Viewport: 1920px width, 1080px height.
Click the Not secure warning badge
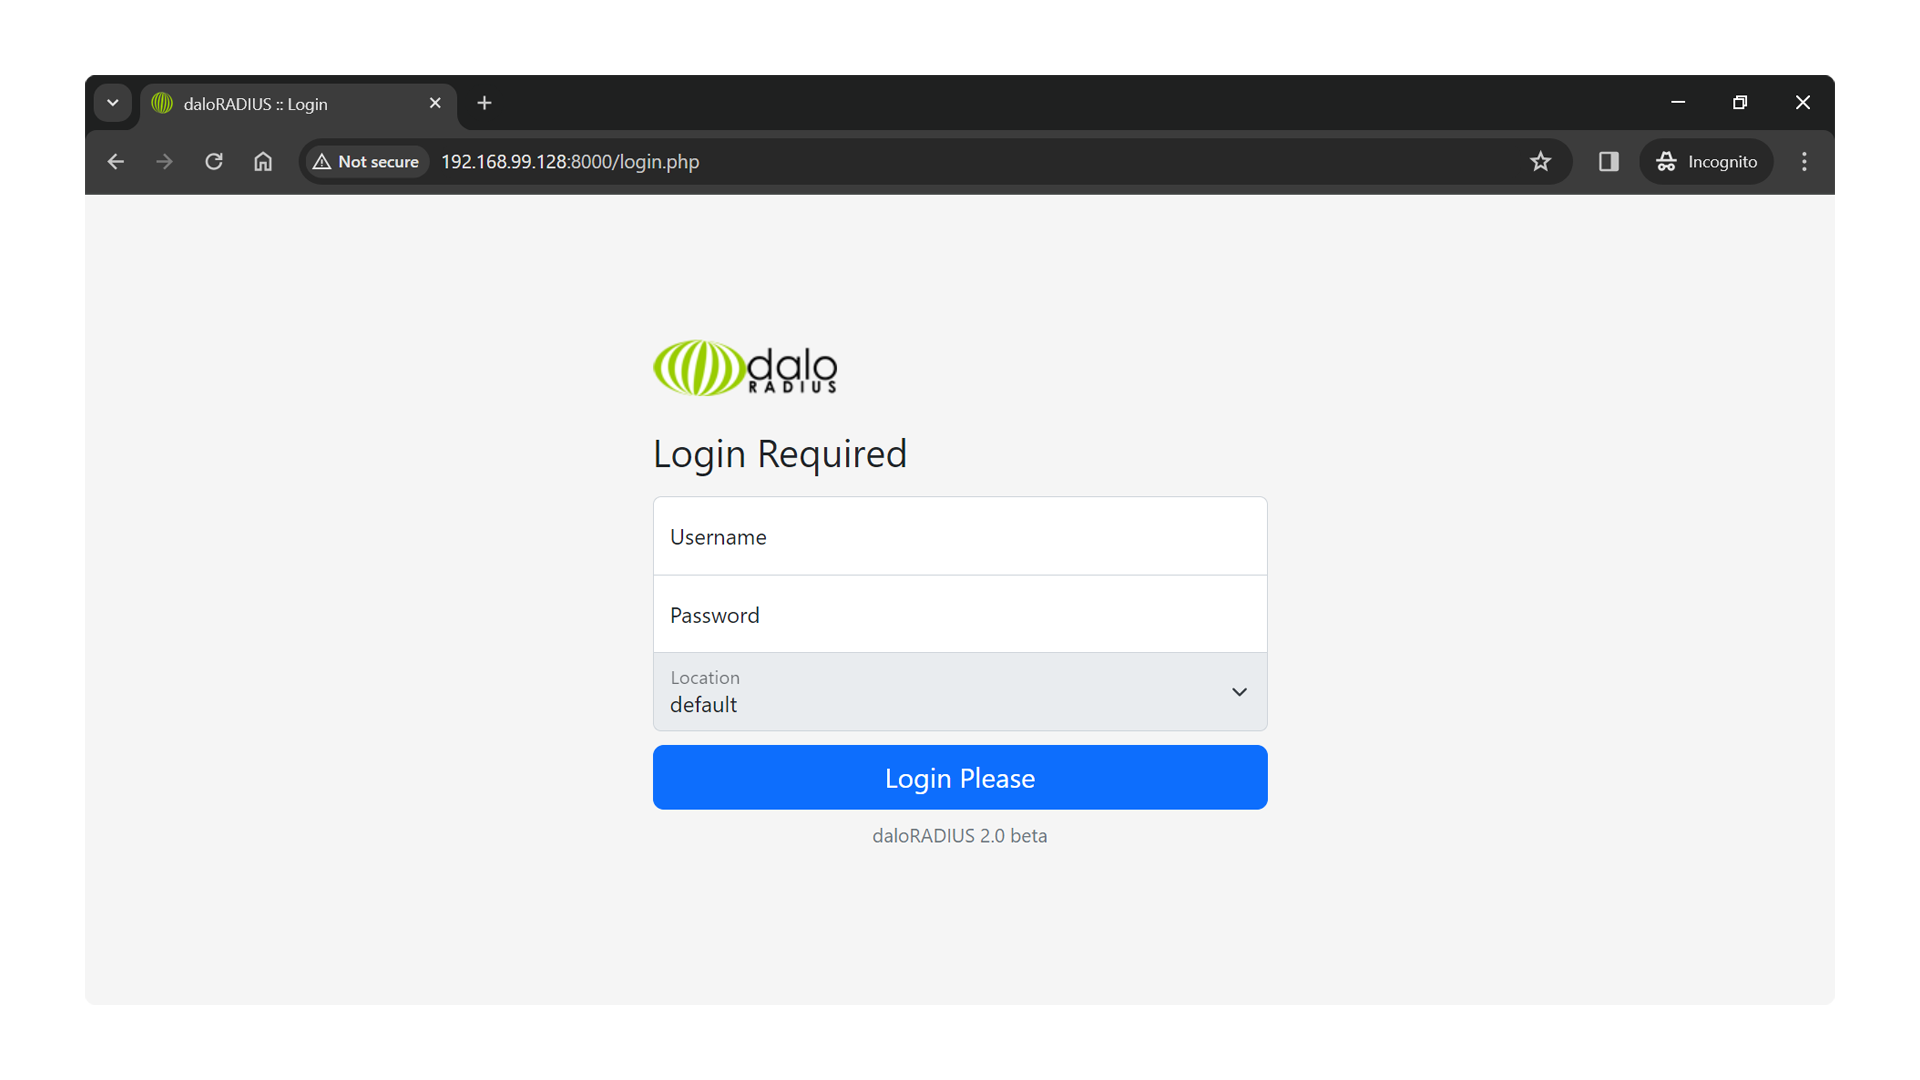click(366, 162)
